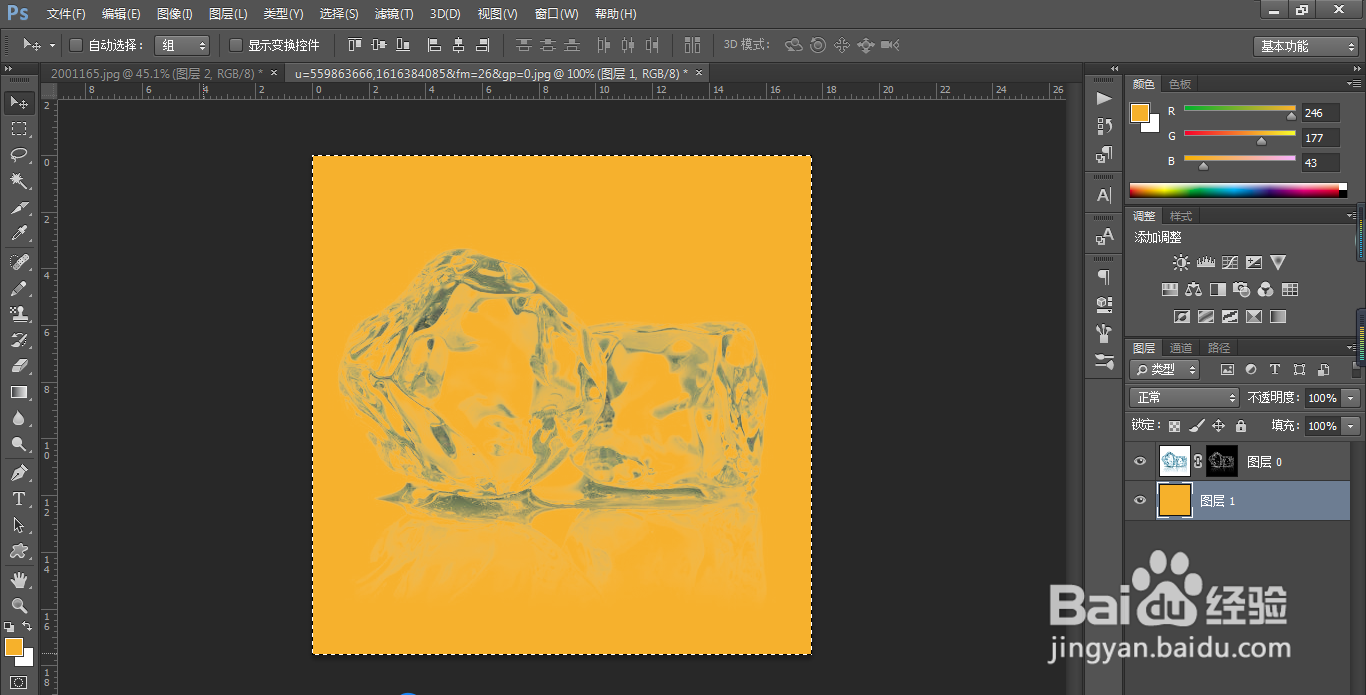
Task: Open the 滤镜(T) menu
Action: (393, 14)
